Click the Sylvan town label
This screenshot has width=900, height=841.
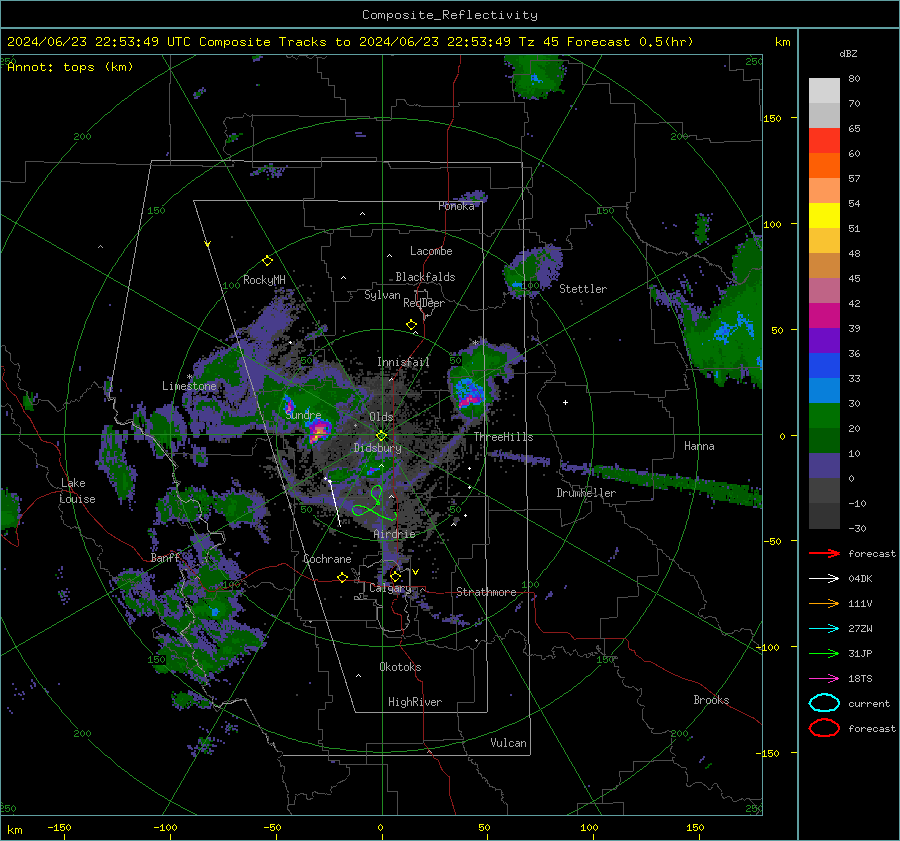coord(382,295)
